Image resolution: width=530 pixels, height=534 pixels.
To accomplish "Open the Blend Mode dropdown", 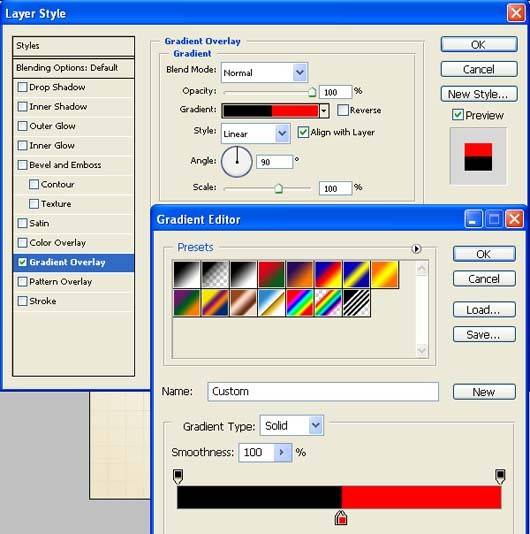I will [x=264, y=72].
